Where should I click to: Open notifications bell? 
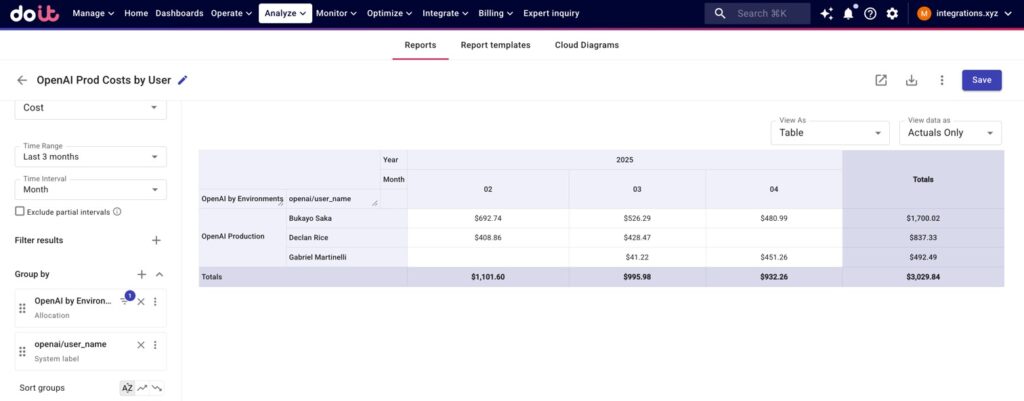(848, 14)
